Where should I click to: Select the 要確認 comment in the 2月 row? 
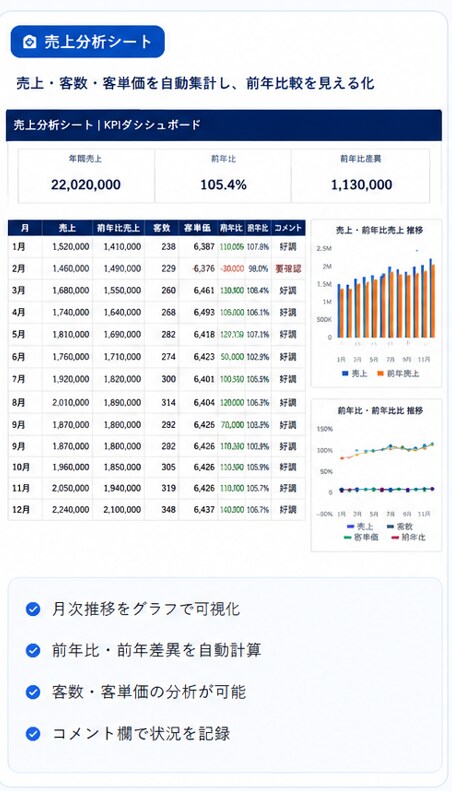pyautogui.click(x=288, y=269)
